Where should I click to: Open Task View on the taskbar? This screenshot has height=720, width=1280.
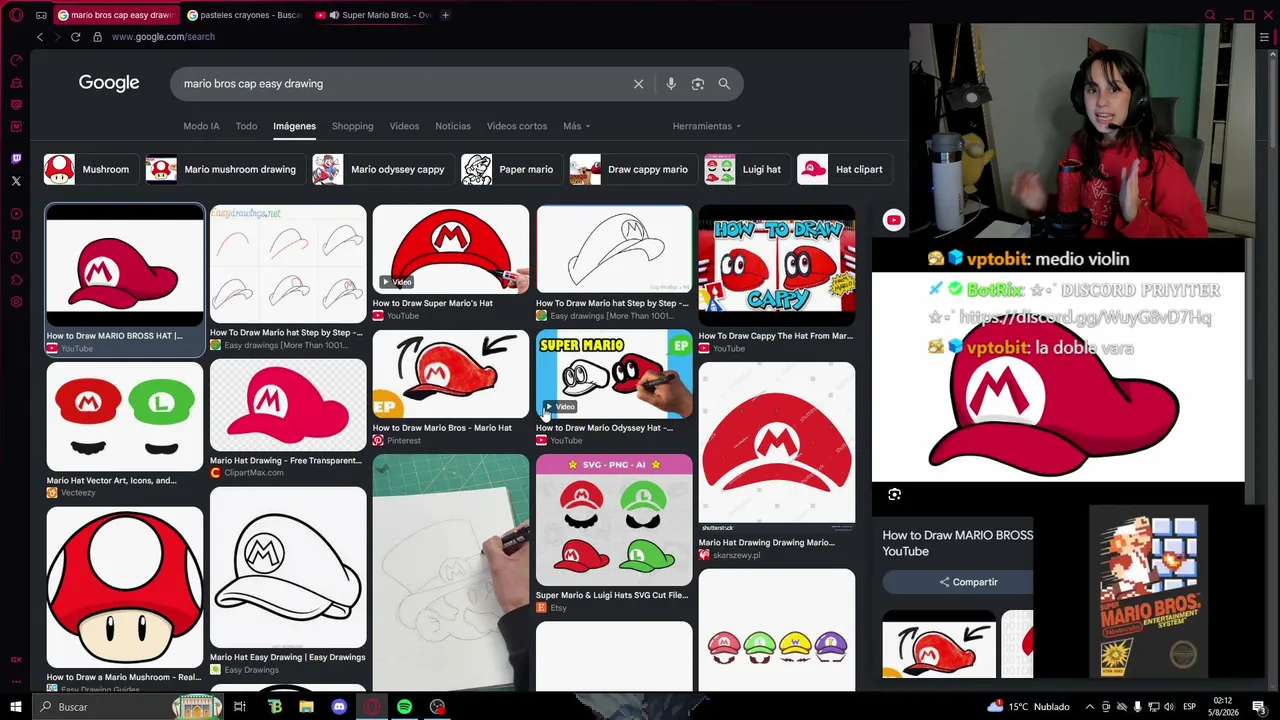click(240, 707)
